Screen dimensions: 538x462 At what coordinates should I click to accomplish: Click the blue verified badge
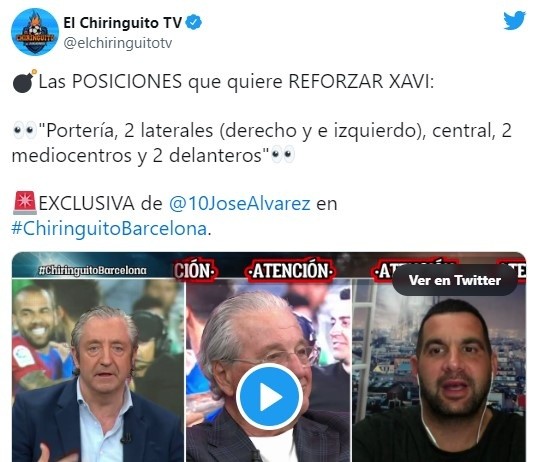(x=194, y=23)
